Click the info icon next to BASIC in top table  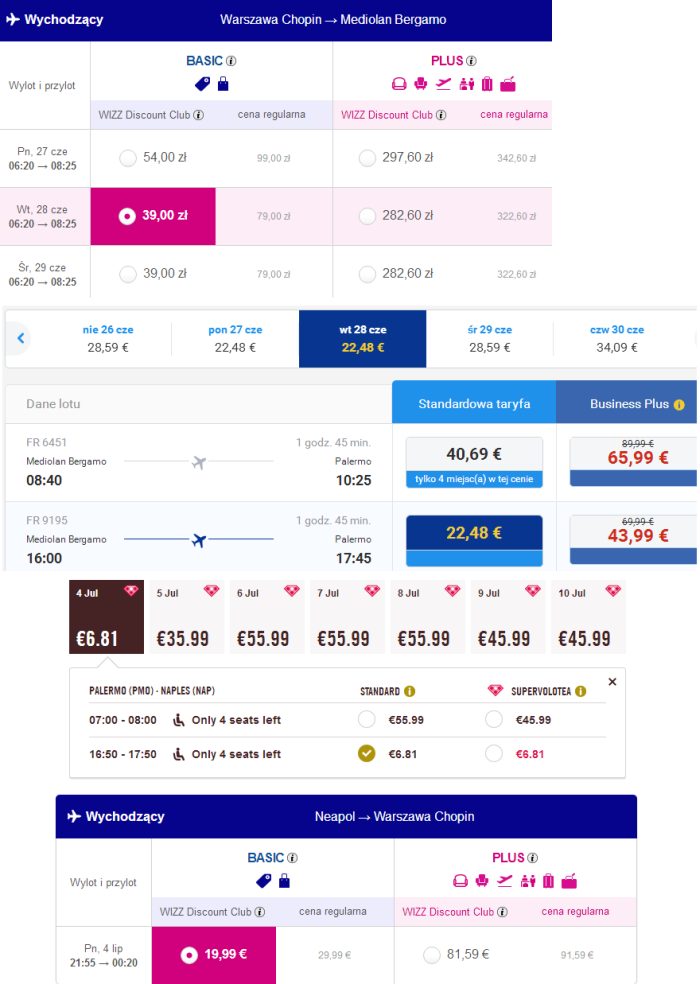(x=231, y=61)
